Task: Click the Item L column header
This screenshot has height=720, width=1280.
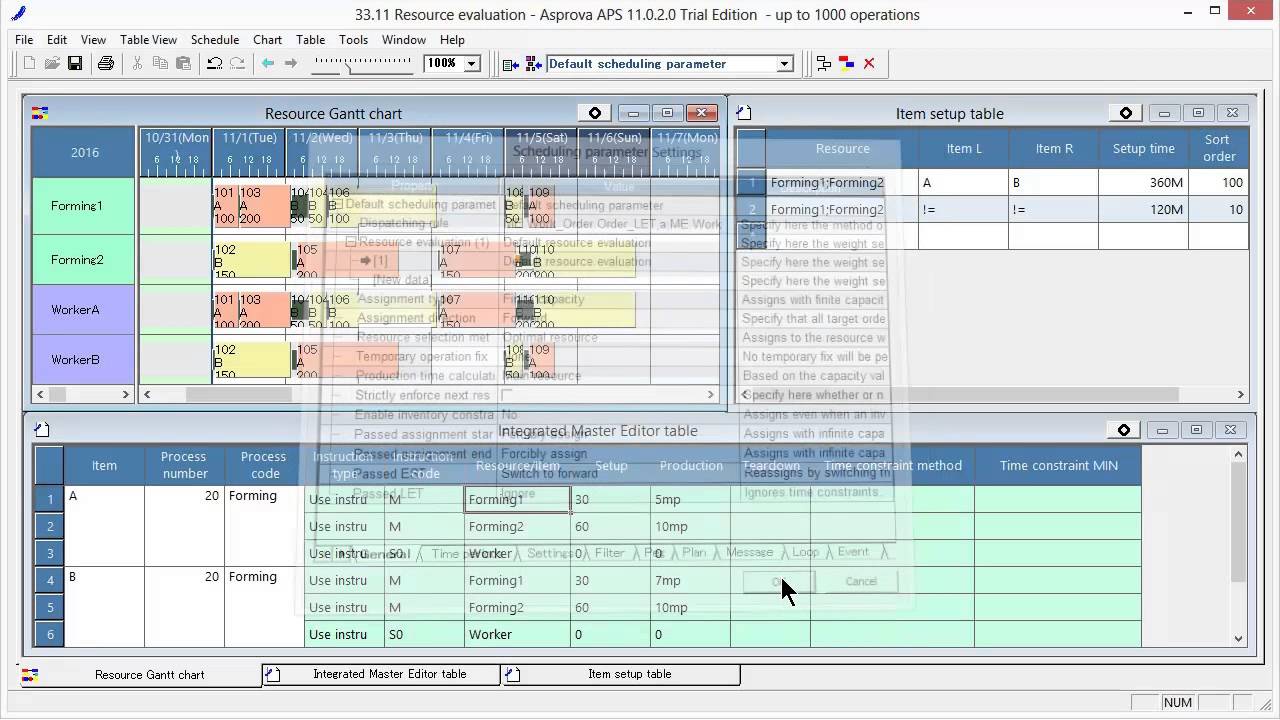Action: click(x=964, y=148)
